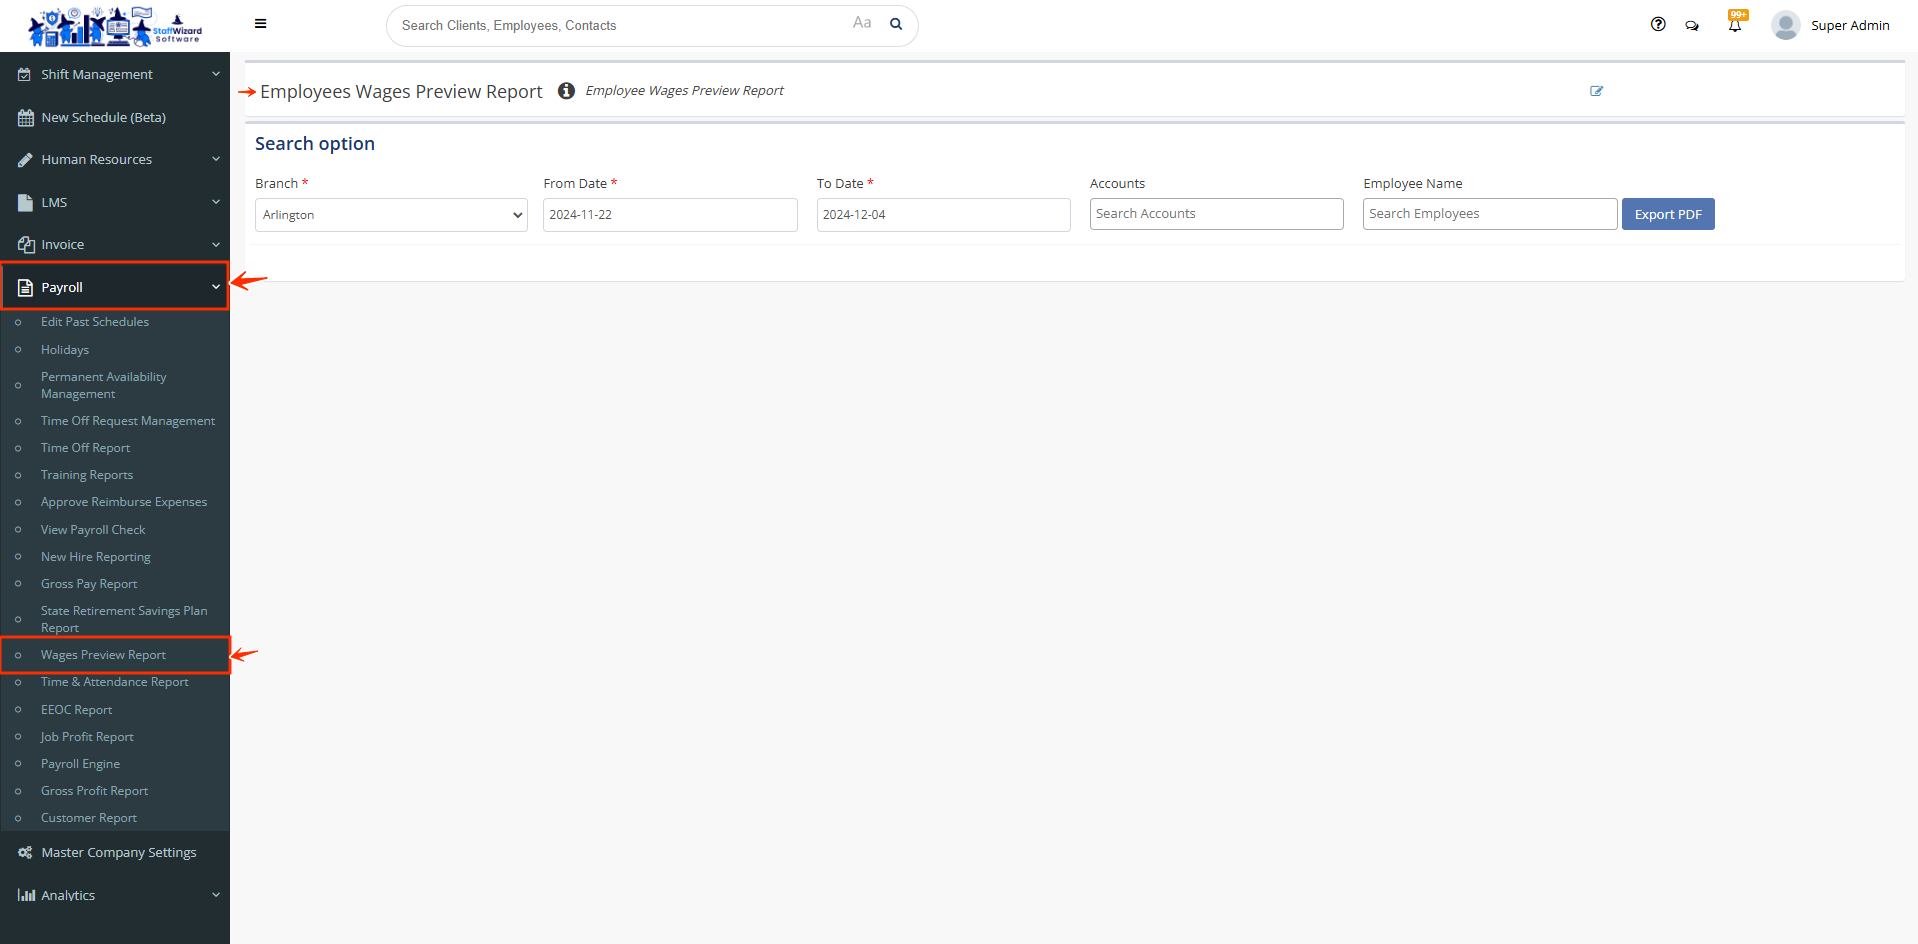Click the Super Admin avatar icon
1918x944 pixels.
tap(1785, 25)
